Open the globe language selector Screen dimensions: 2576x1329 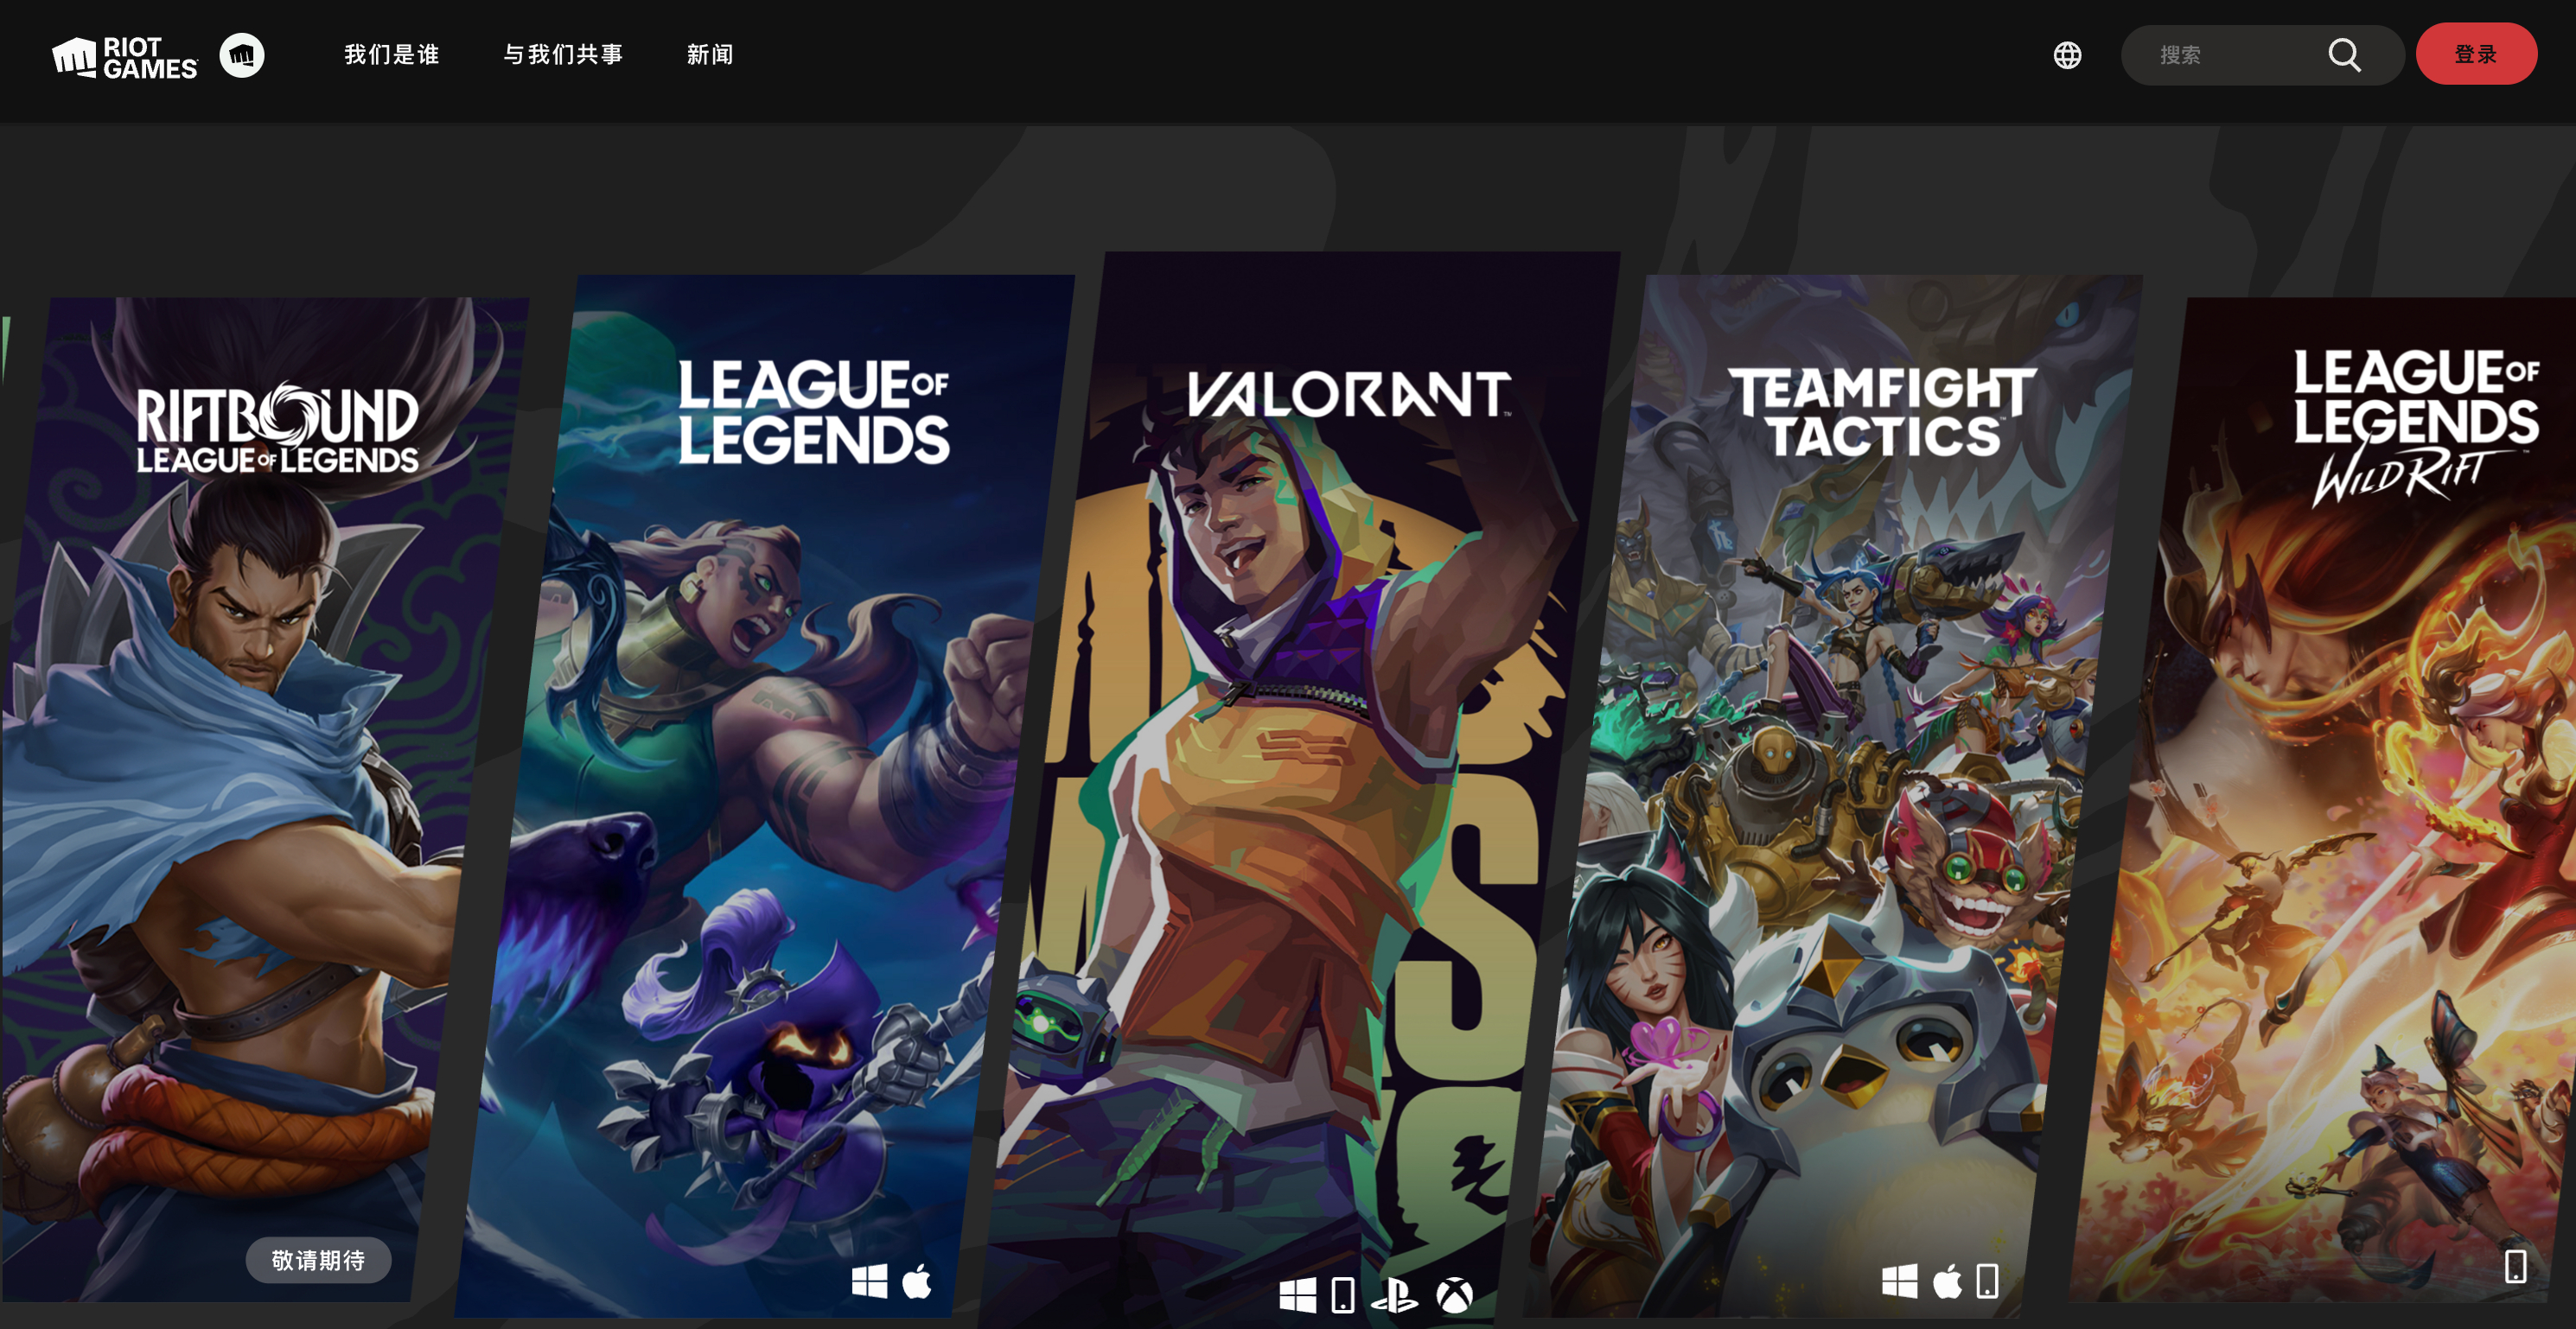pyautogui.click(x=2067, y=55)
